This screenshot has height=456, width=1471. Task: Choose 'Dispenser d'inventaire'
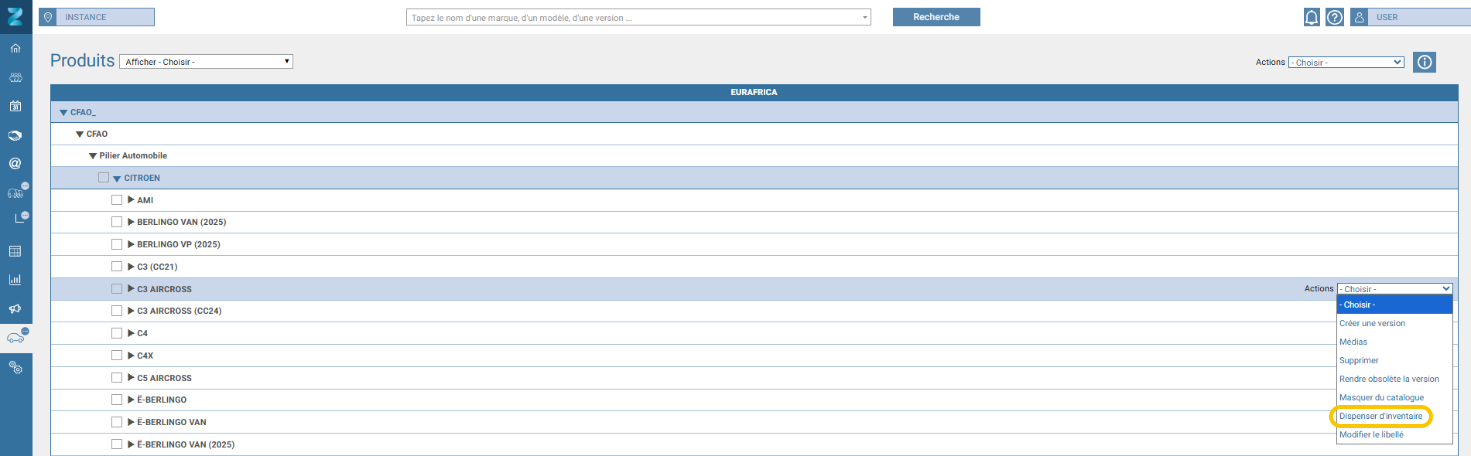point(1394,416)
